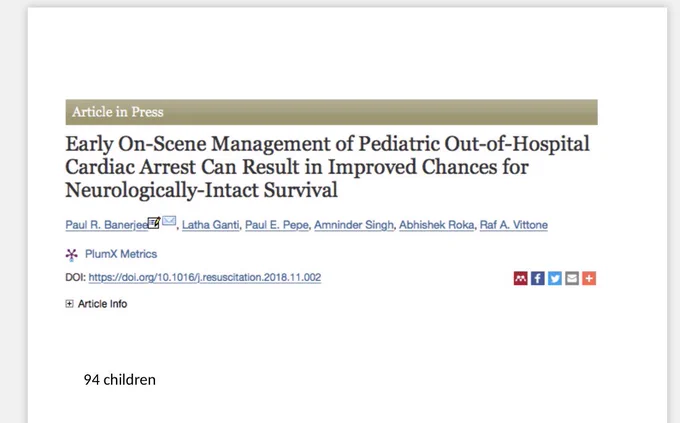Share the article on Twitter

tap(555, 278)
